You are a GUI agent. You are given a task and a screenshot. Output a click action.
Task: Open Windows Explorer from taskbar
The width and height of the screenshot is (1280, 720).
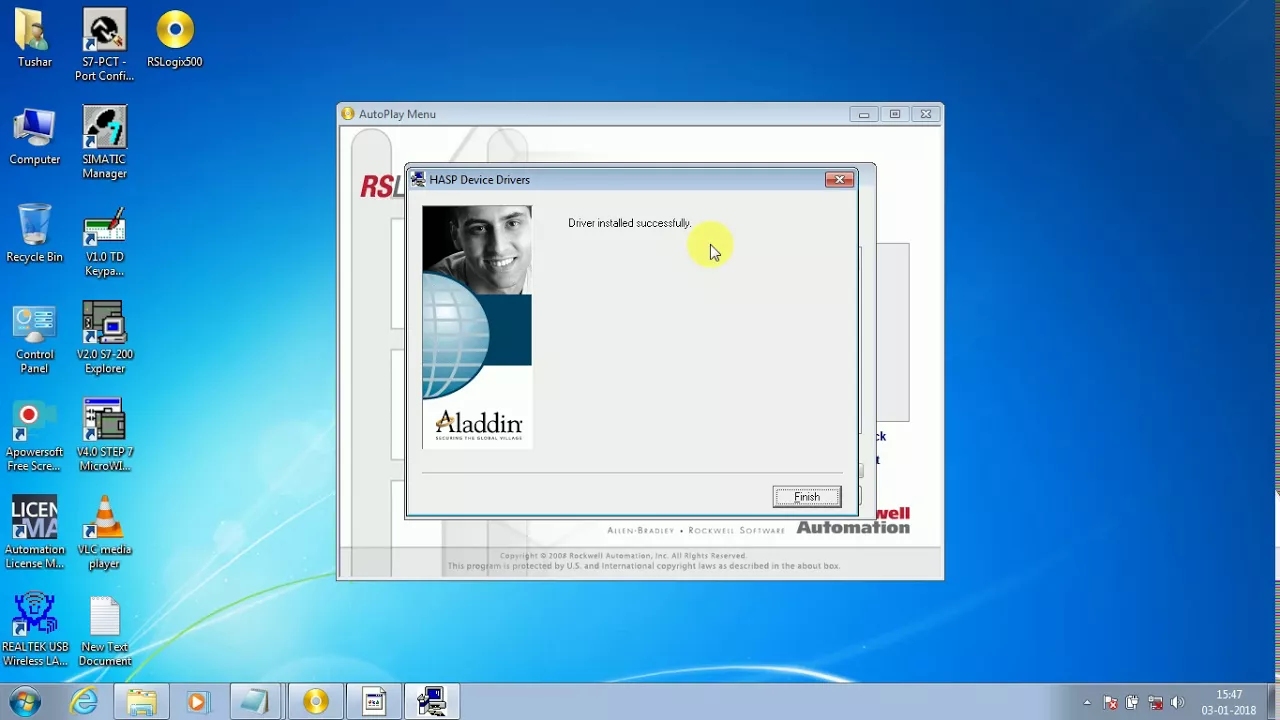point(141,702)
